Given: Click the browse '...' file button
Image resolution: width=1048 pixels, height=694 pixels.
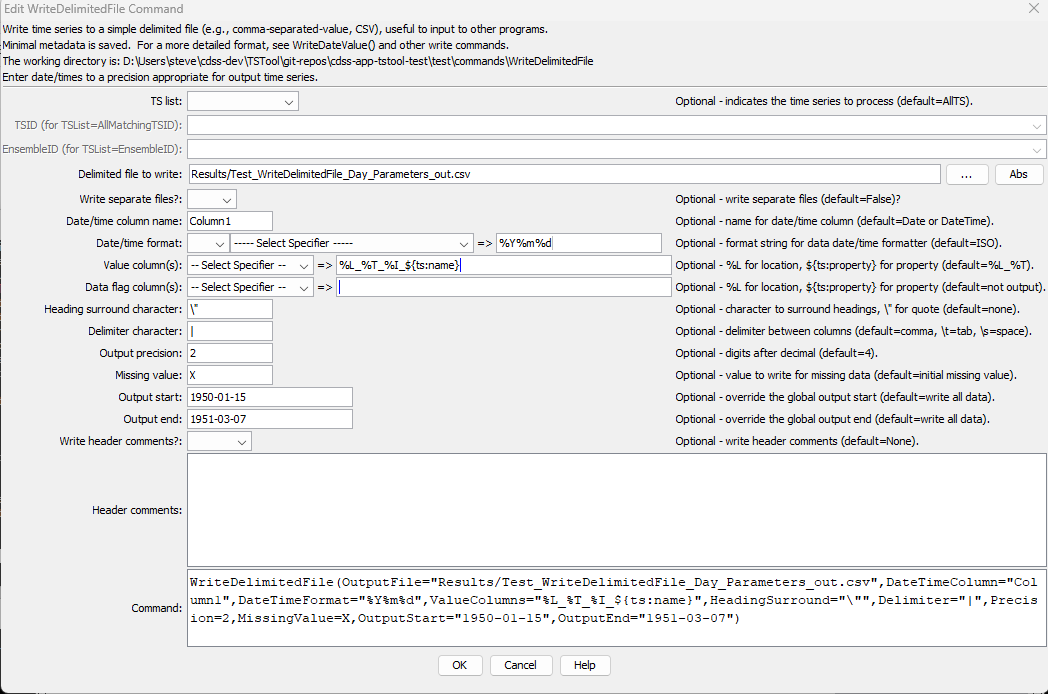Looking at the screenshot, I should pos(966,175).
